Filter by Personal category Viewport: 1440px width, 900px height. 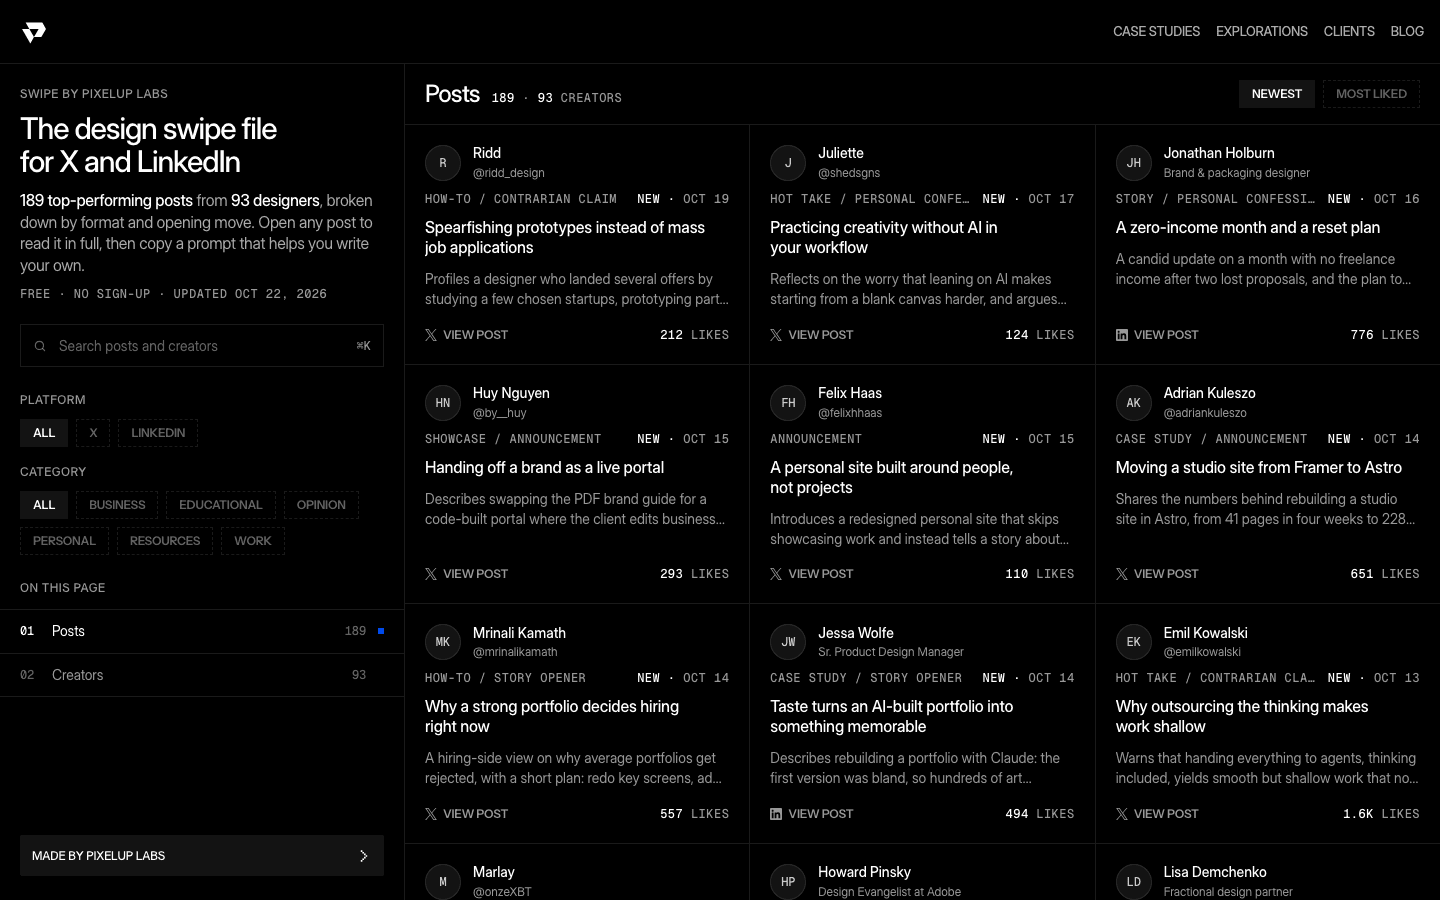(x=64, y=541)
